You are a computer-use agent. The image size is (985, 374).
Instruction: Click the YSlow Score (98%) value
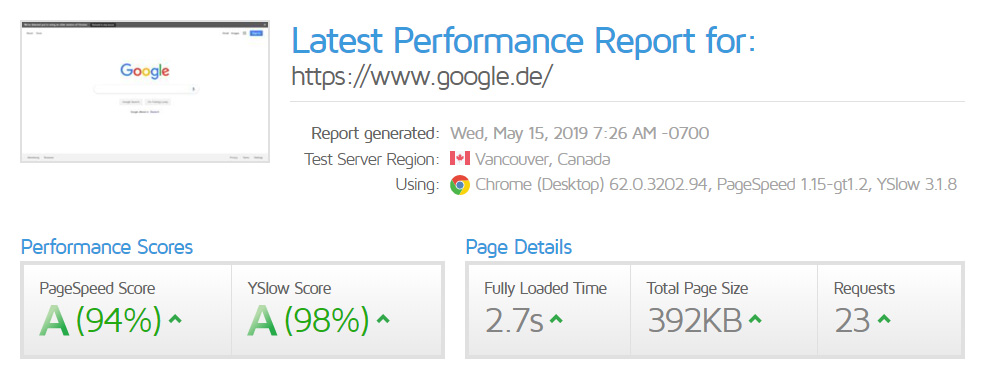(327, 321)
